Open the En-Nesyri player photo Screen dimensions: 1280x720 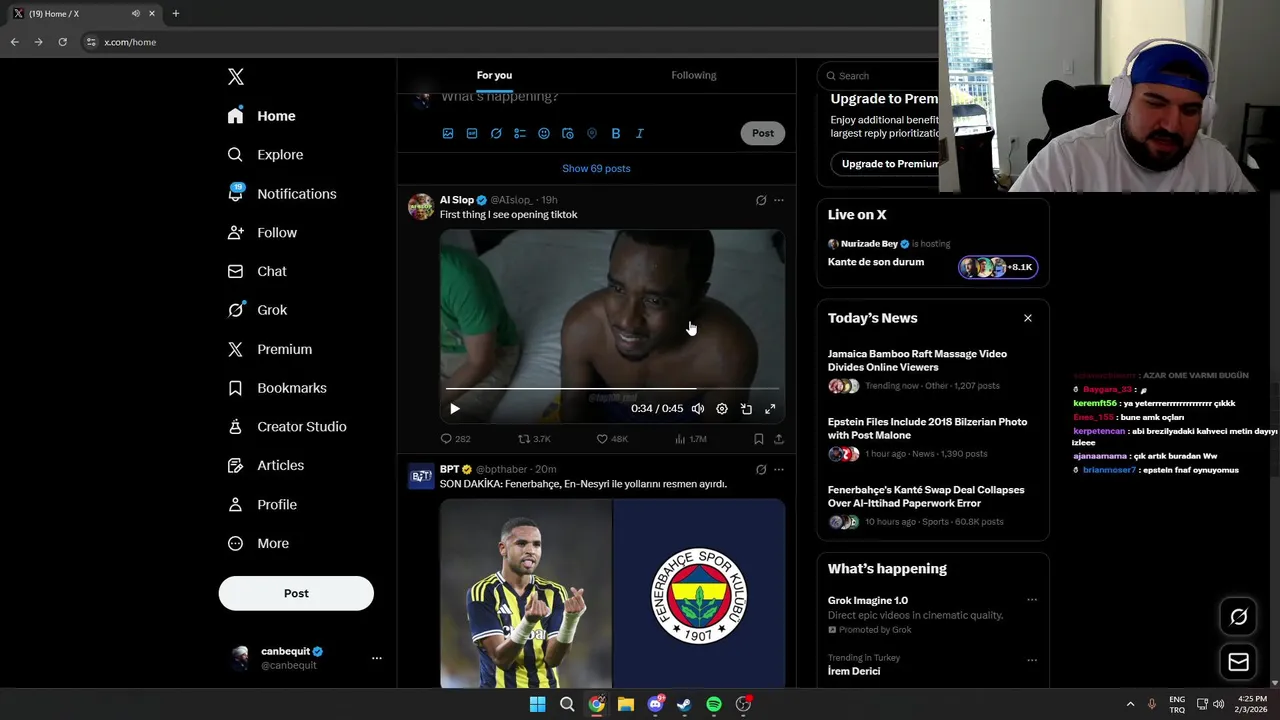526,593
